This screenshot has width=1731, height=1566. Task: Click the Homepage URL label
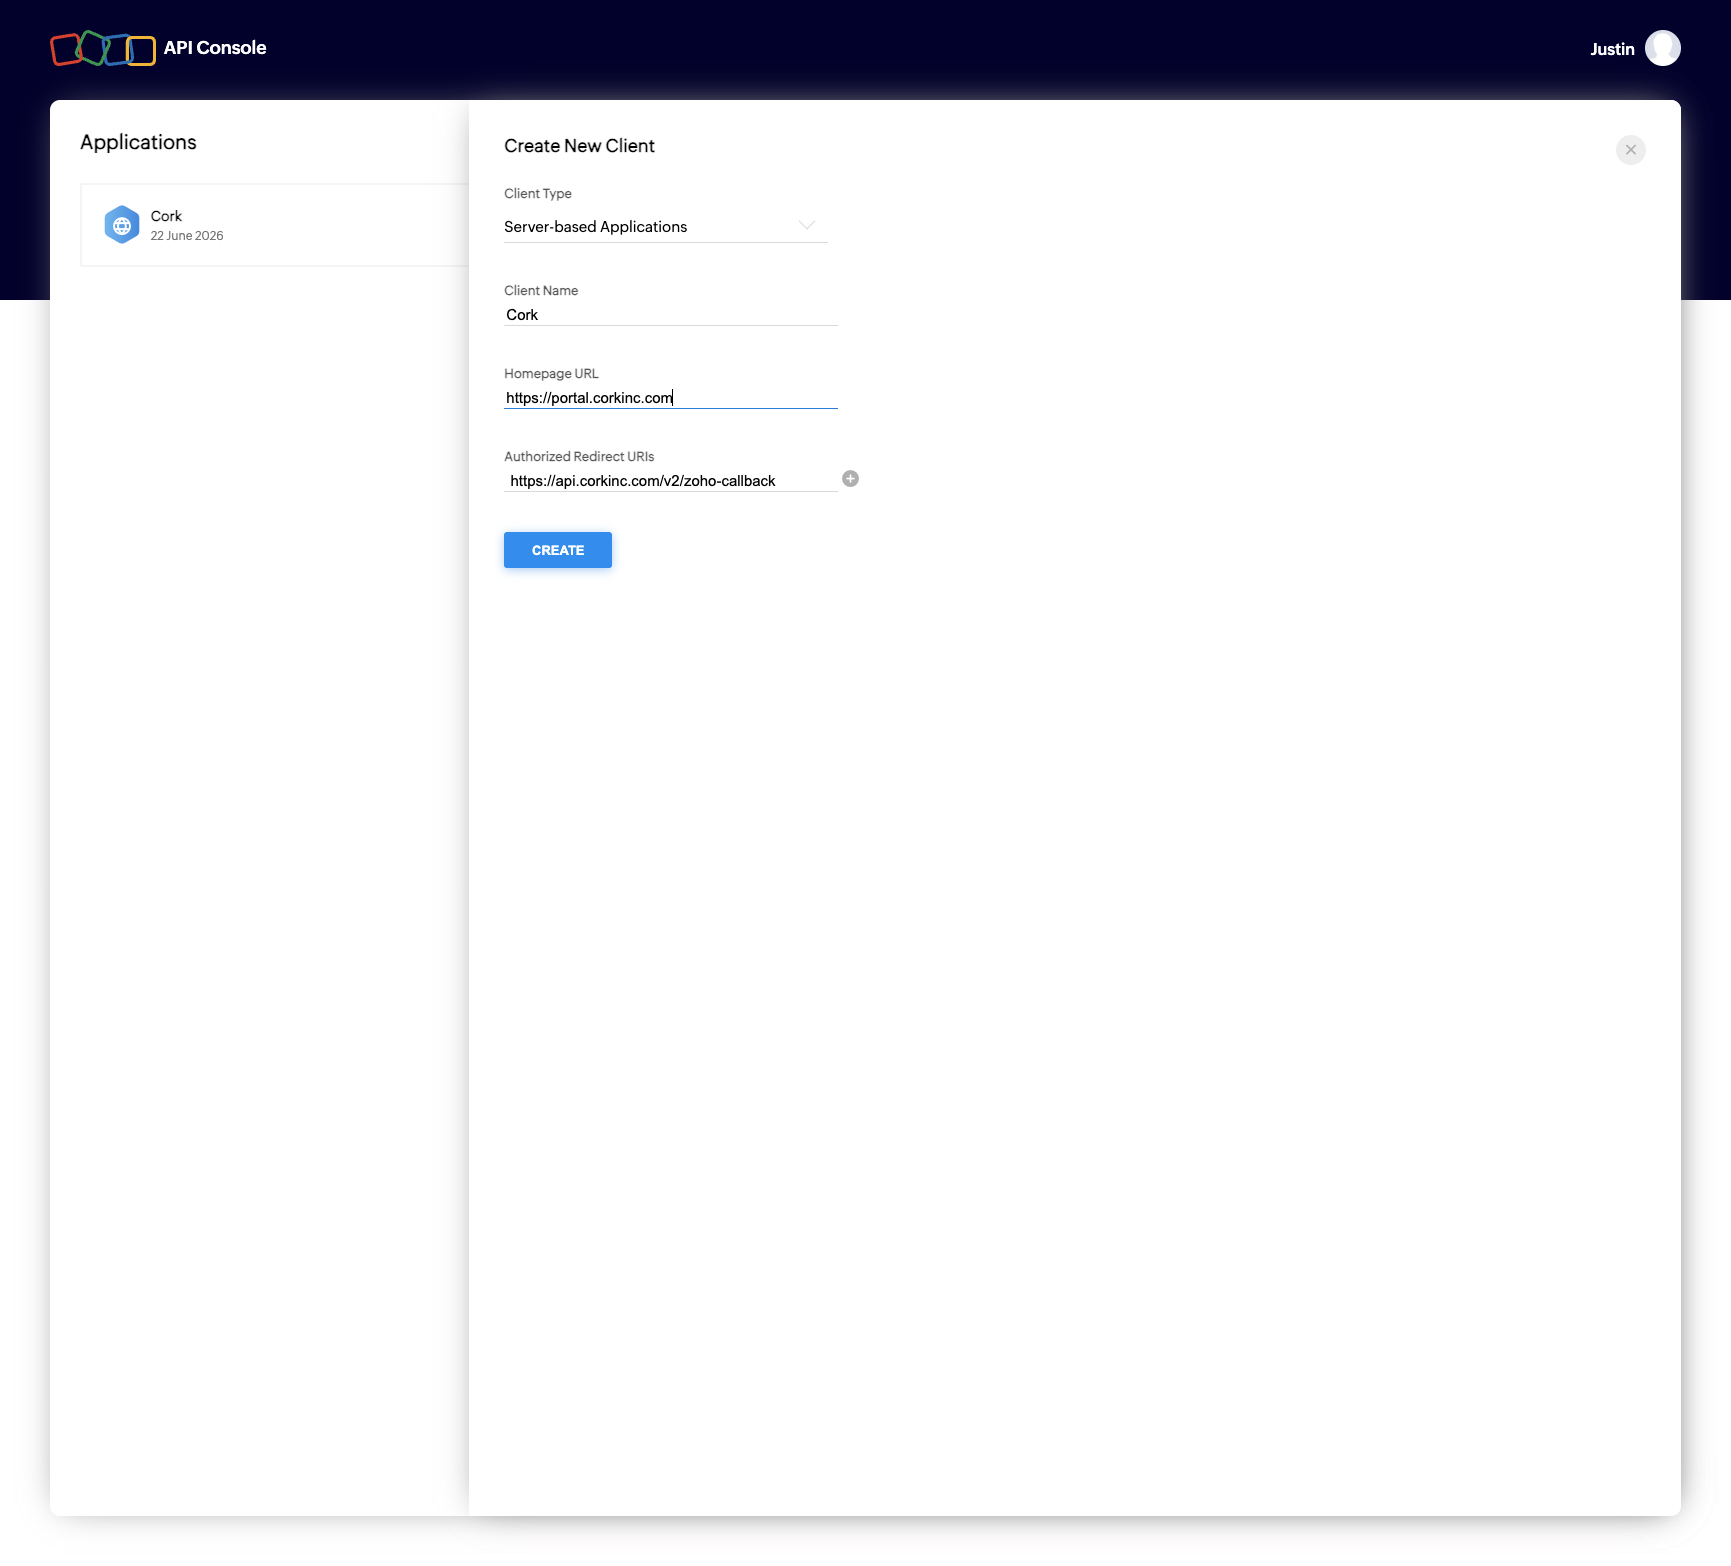click(551, 374)
